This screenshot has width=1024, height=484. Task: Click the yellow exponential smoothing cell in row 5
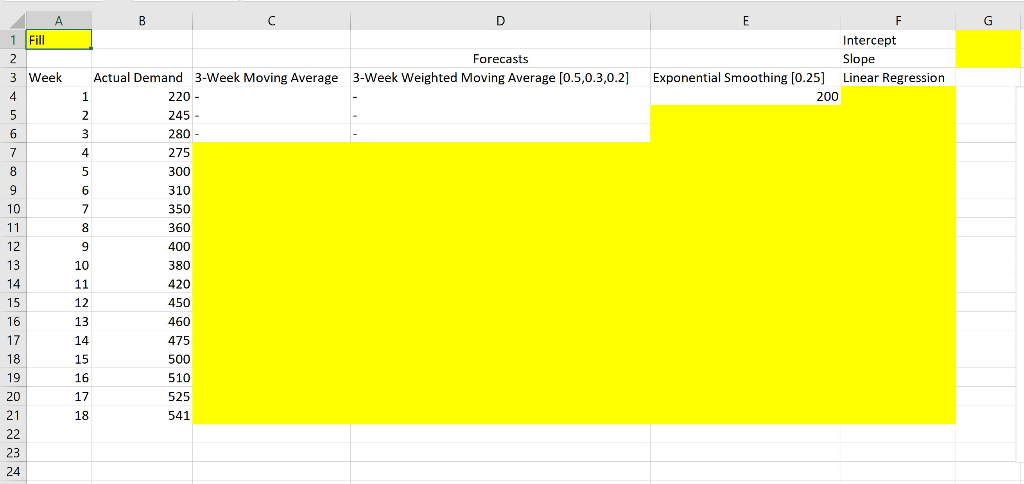point(746,115)
